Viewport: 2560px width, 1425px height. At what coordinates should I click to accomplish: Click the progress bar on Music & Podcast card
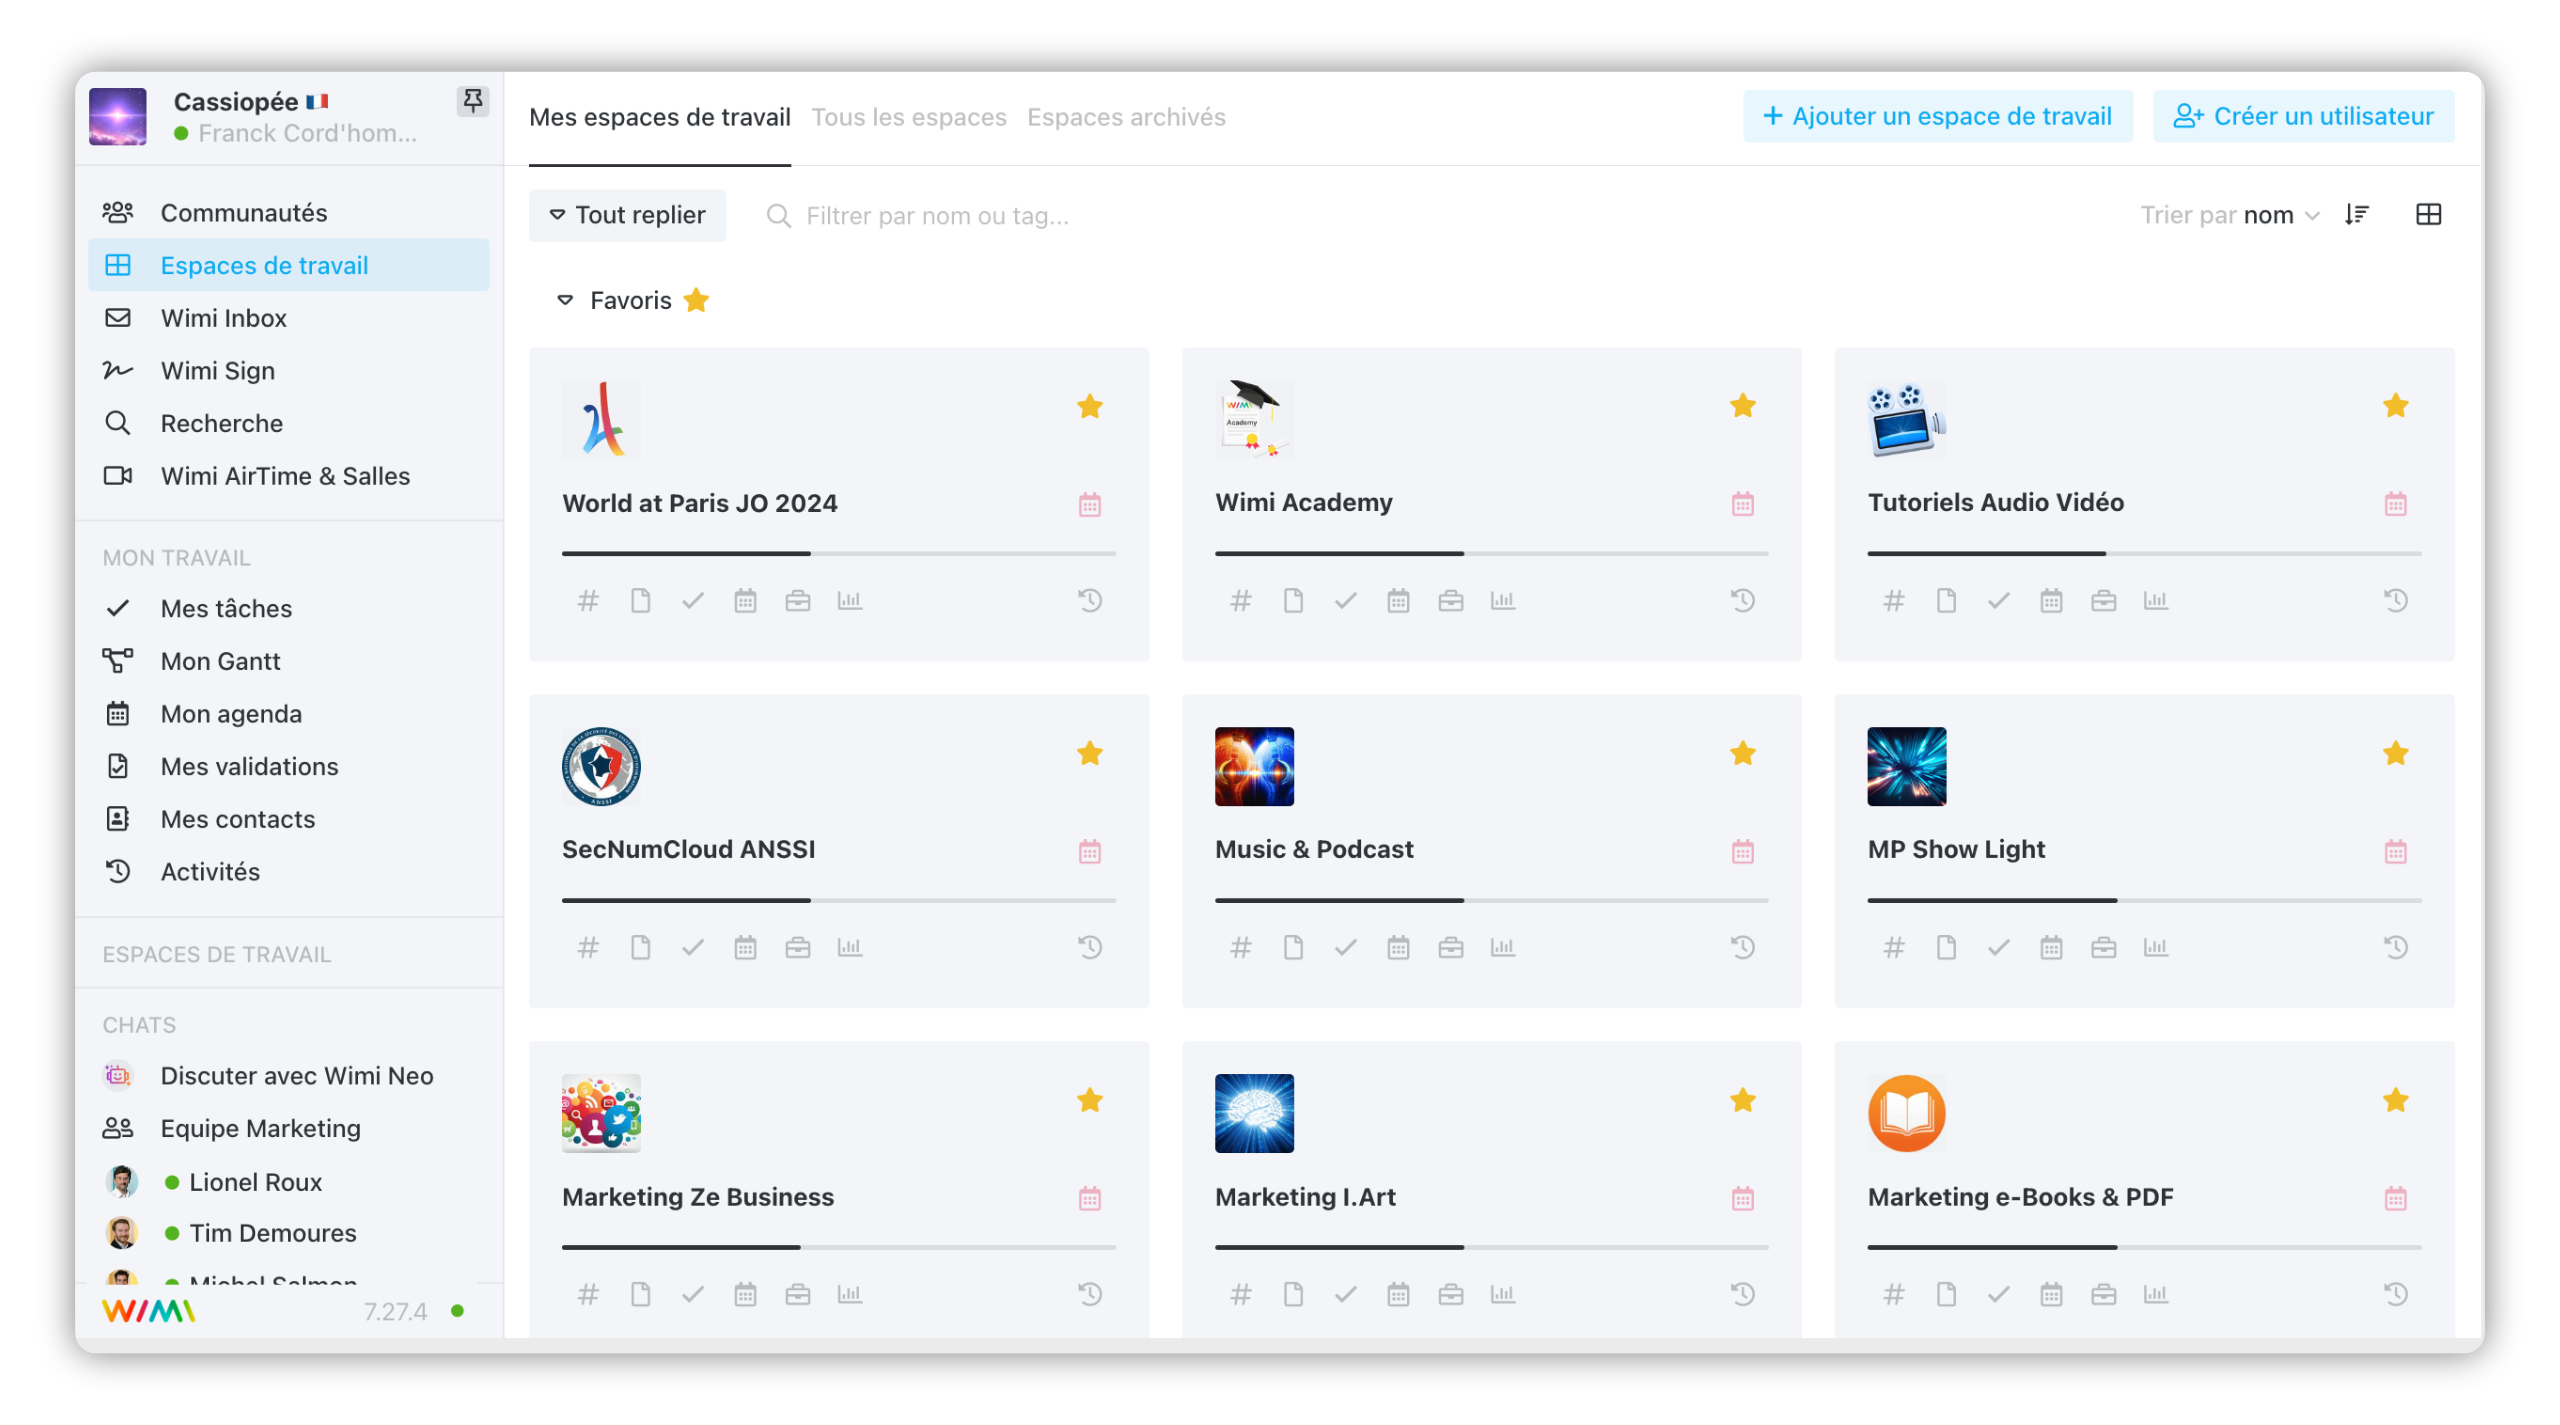(x=1491, y=900)
